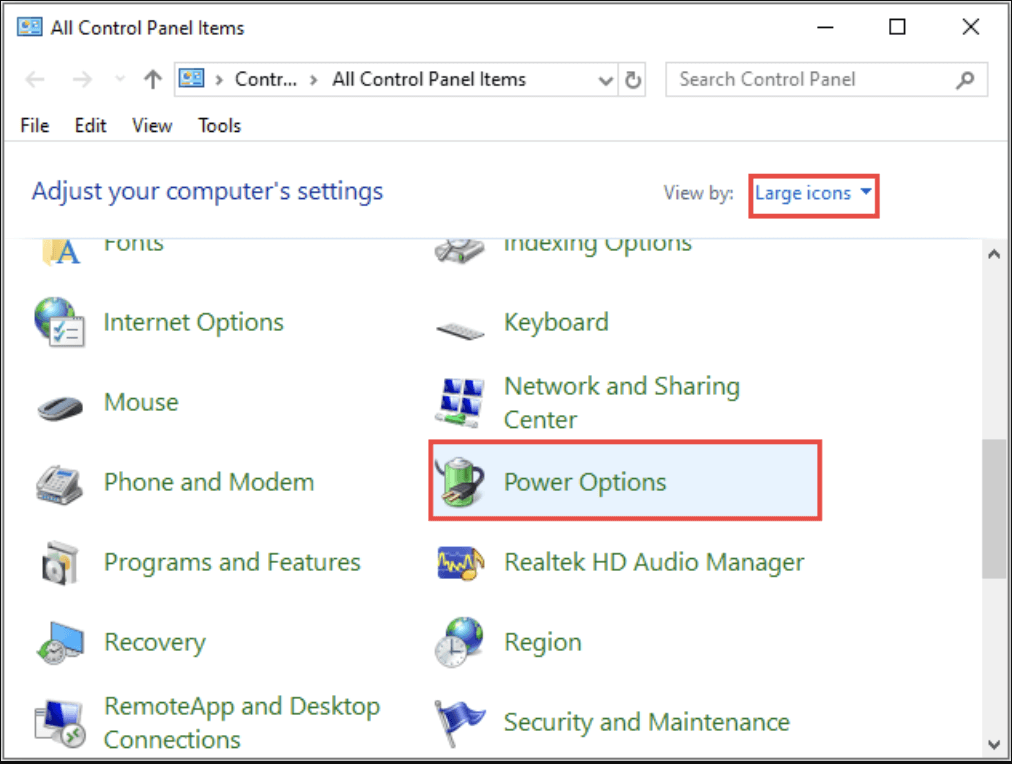Viewport: 1012px width, 764px height.
Task: Refresh the Control Panel view
Action: click(x=633, y=79)
